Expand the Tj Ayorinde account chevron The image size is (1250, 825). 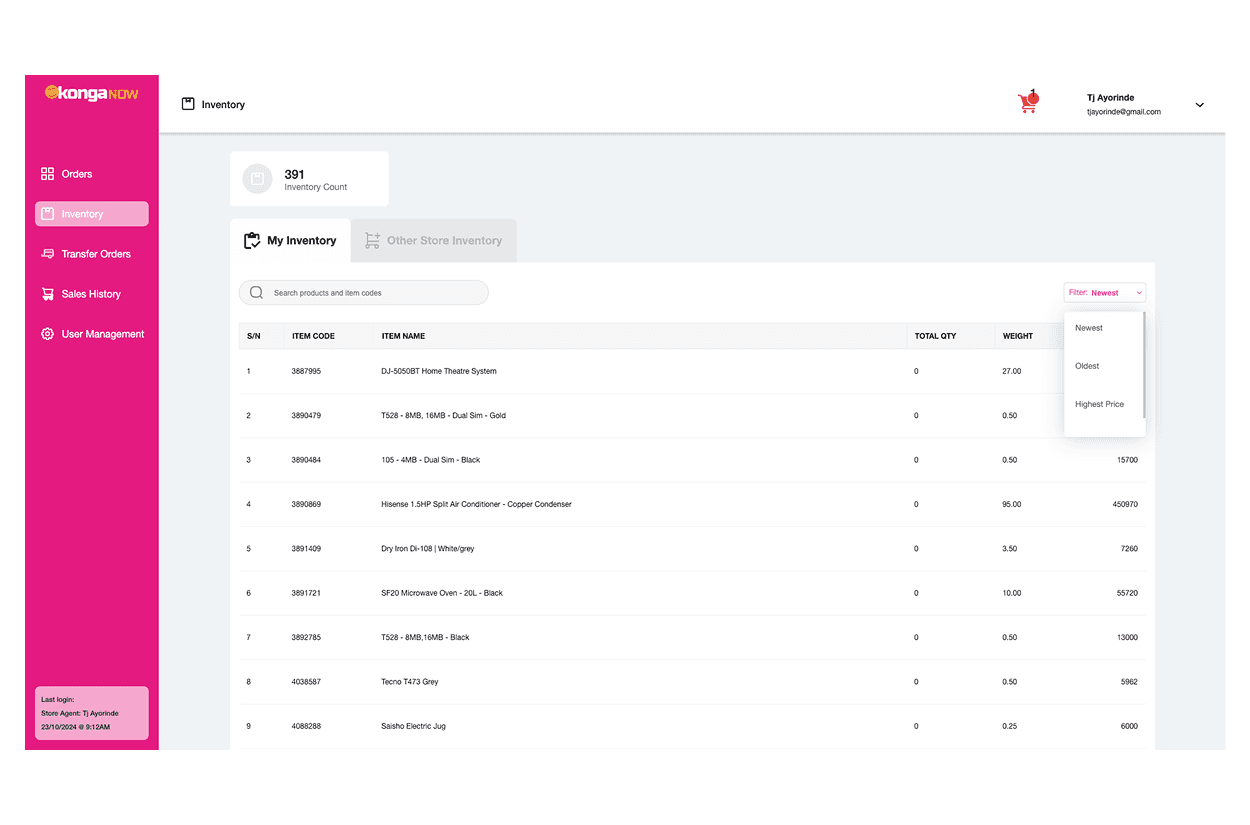coord(1200,105)
